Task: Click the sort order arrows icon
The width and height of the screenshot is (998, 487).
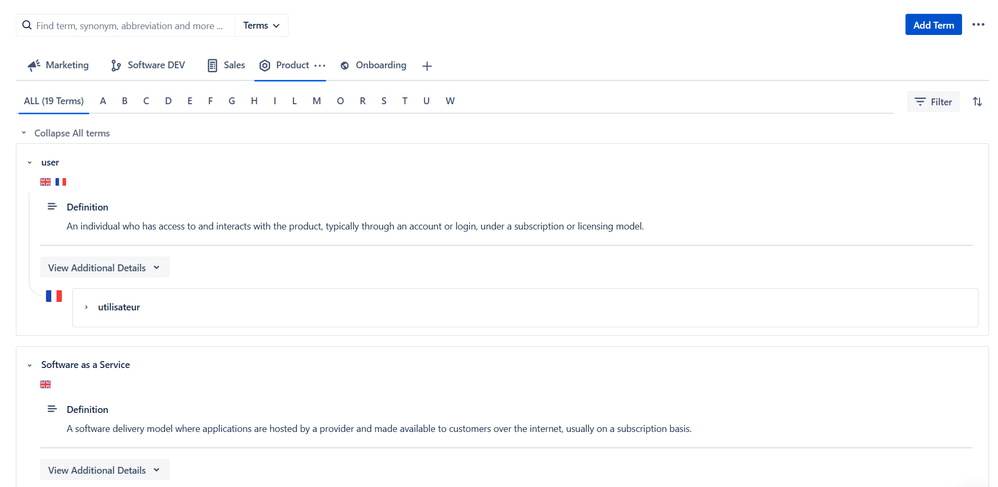Action: pos(977,102)
